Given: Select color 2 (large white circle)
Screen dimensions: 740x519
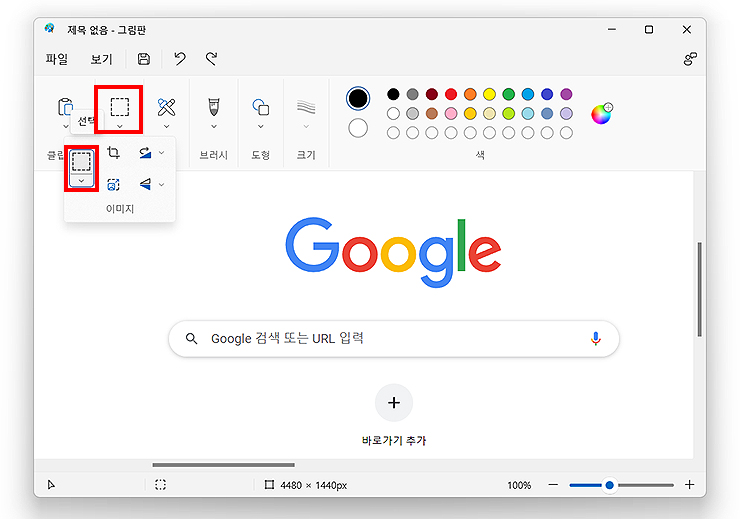Looking at the screenshot, I should tap(358, 128).
